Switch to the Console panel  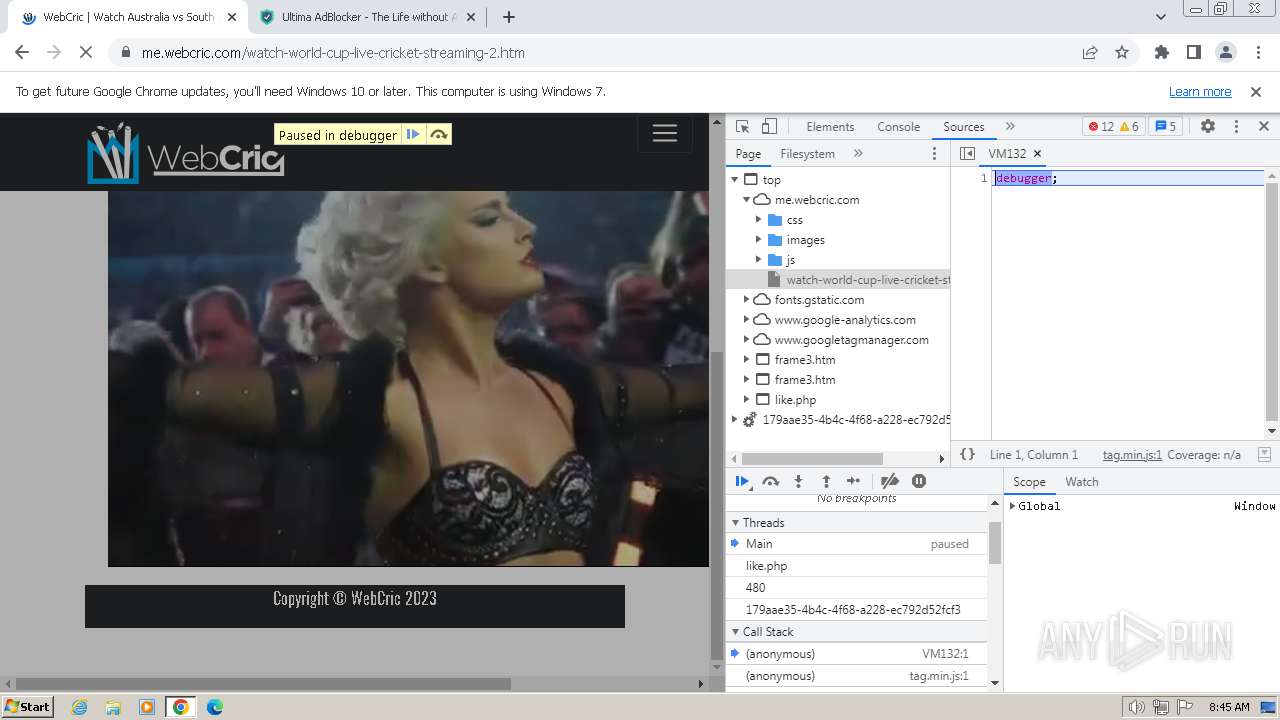coord(898,127)
